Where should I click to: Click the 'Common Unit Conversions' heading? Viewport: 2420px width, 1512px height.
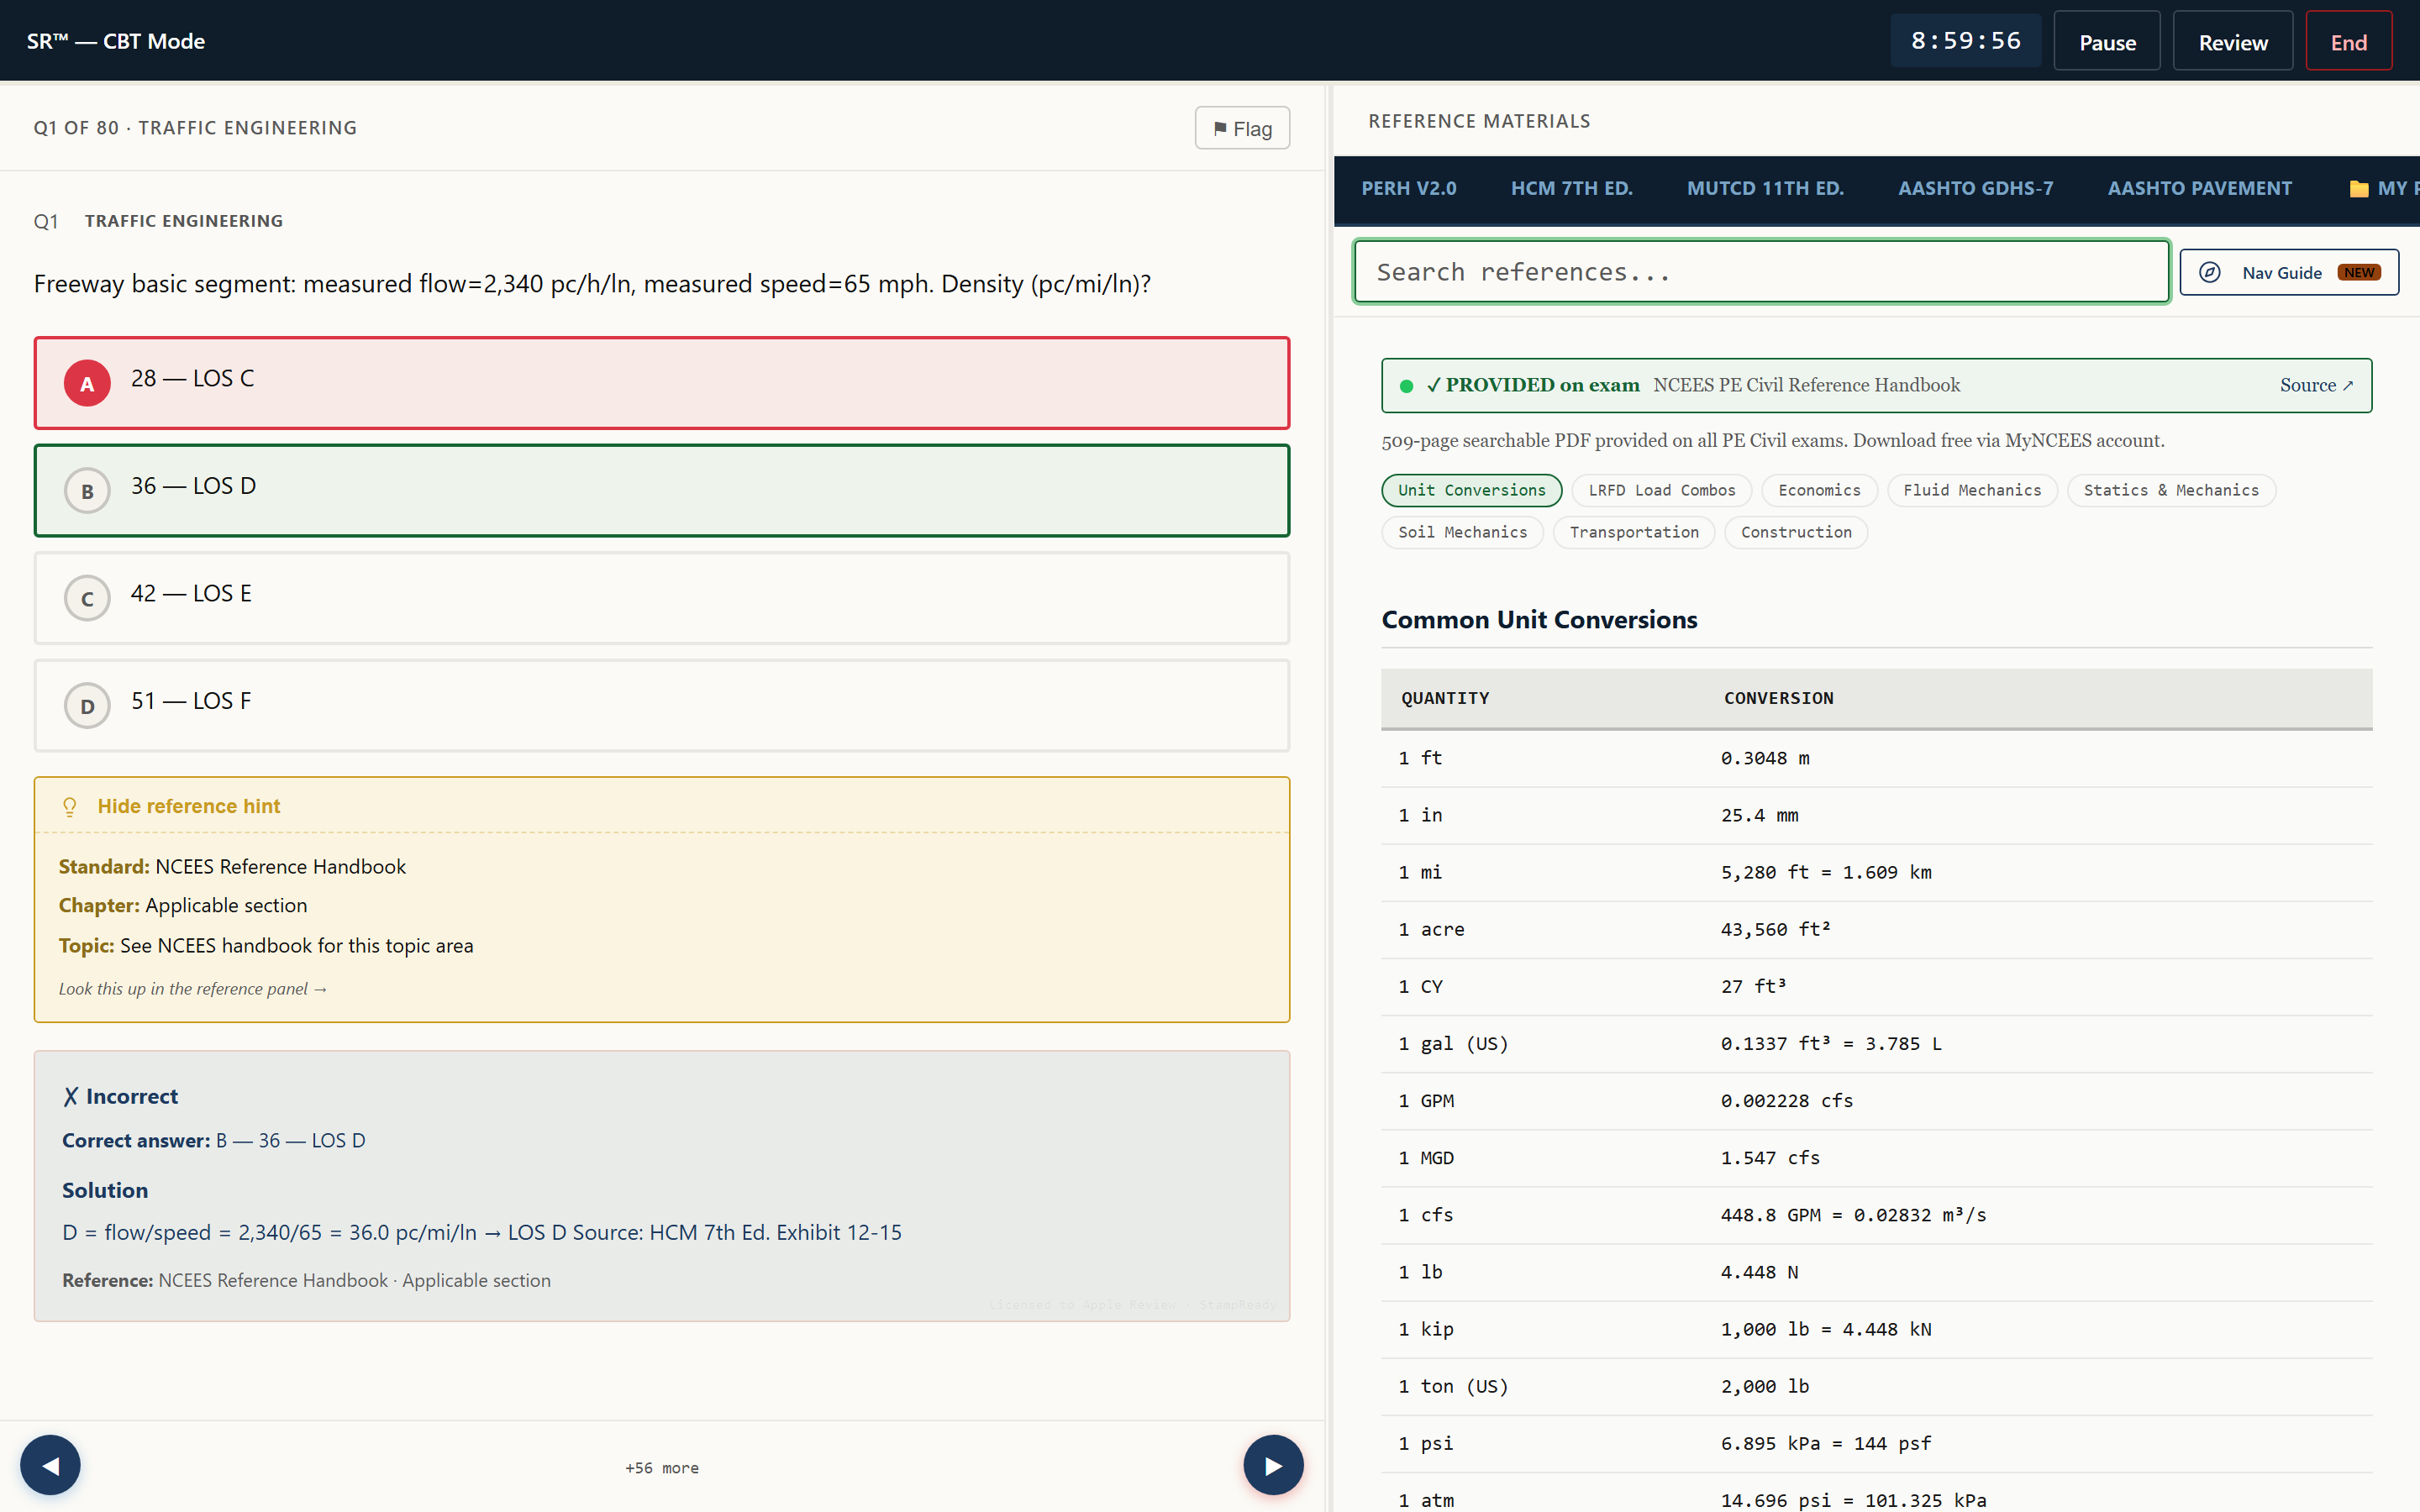[1539, 620]
